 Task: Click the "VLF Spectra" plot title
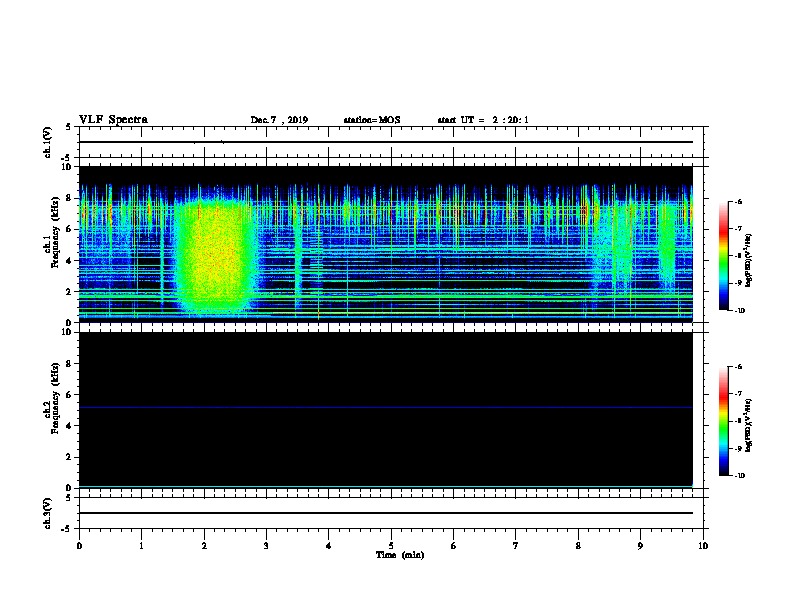coord(113,120)
